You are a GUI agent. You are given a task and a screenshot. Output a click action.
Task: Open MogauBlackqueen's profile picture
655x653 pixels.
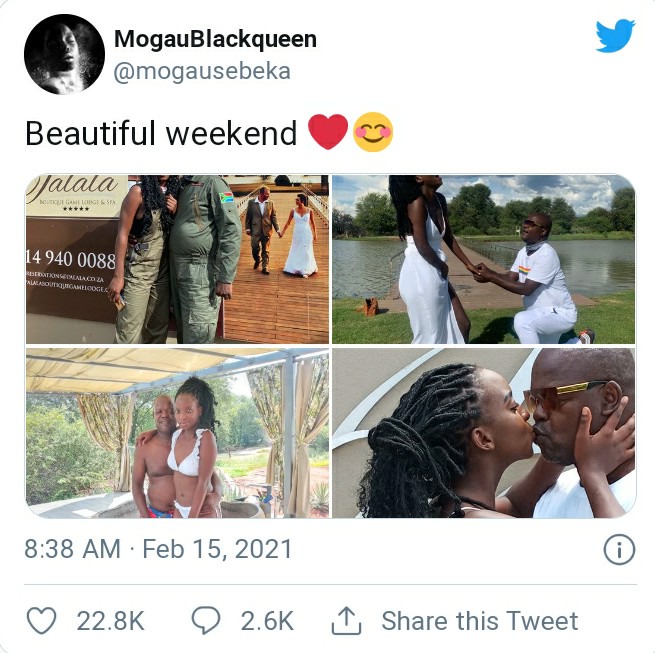pyautogui.click(x=64, y=54)
